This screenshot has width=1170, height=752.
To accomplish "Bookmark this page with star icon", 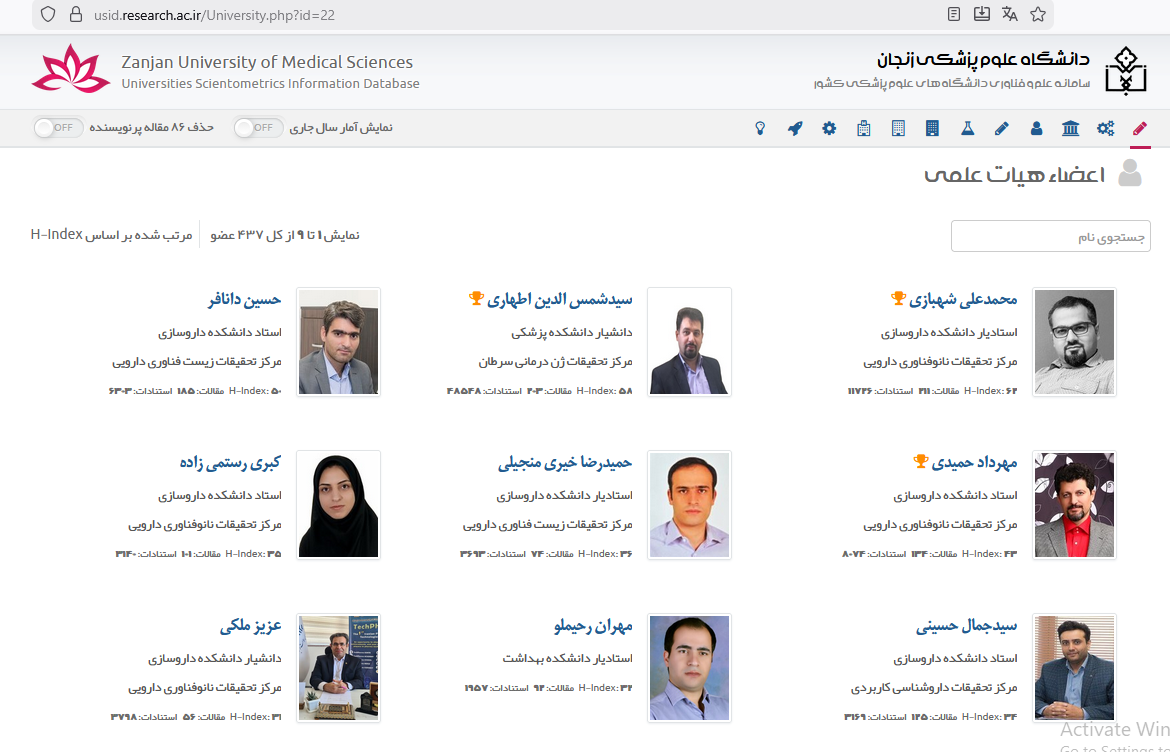I will point(1038,14).
